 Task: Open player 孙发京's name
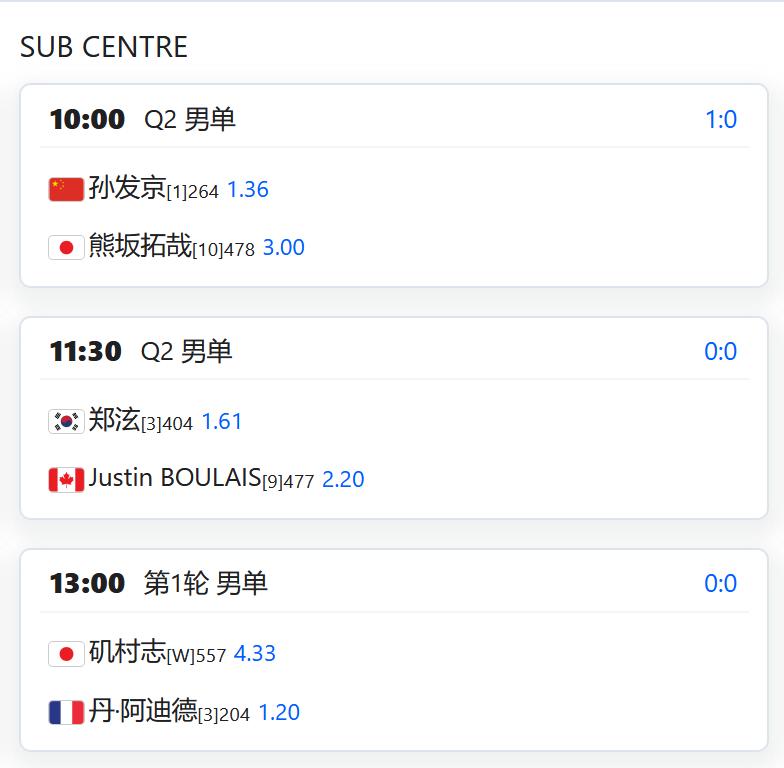(127, 188)
